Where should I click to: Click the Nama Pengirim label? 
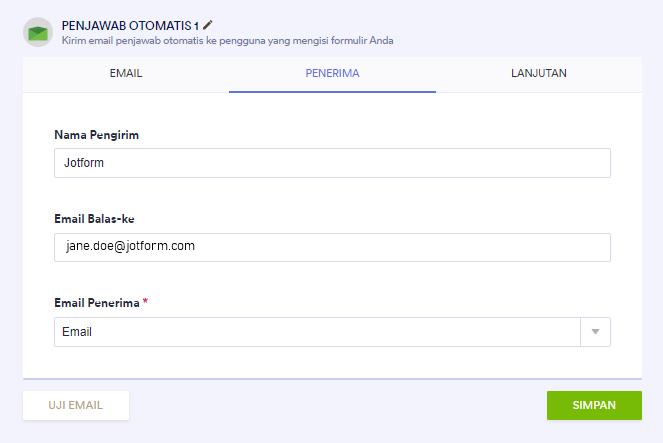click(x=96, y=135)
